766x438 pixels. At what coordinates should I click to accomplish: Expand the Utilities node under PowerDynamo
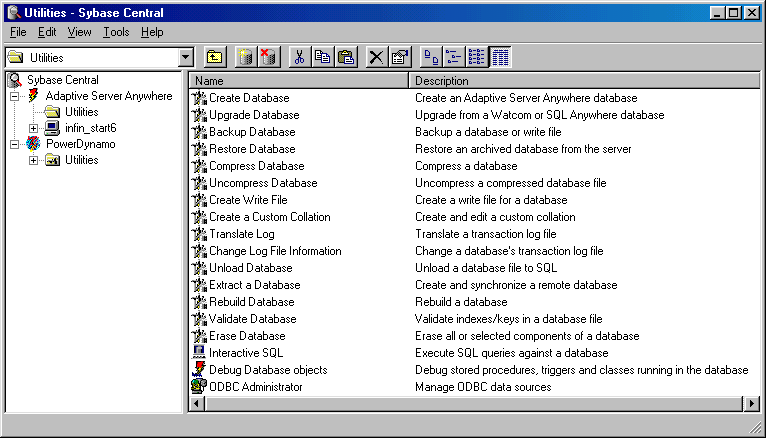[33, 160]
